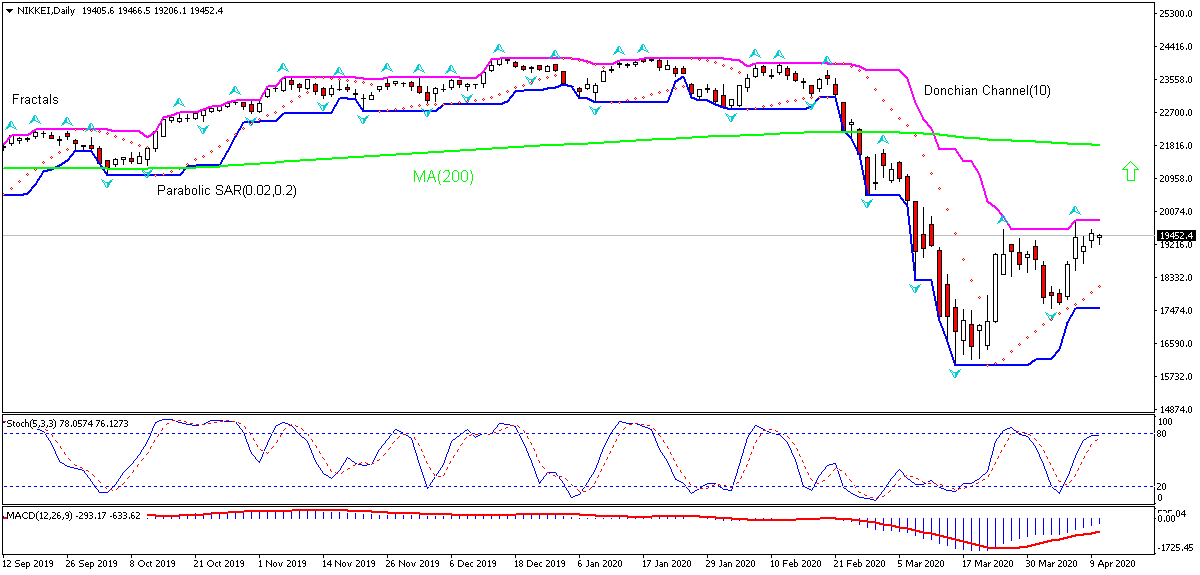Select the MA(200) label
Screen dimensions: 1200x575
tap(443, 177)
